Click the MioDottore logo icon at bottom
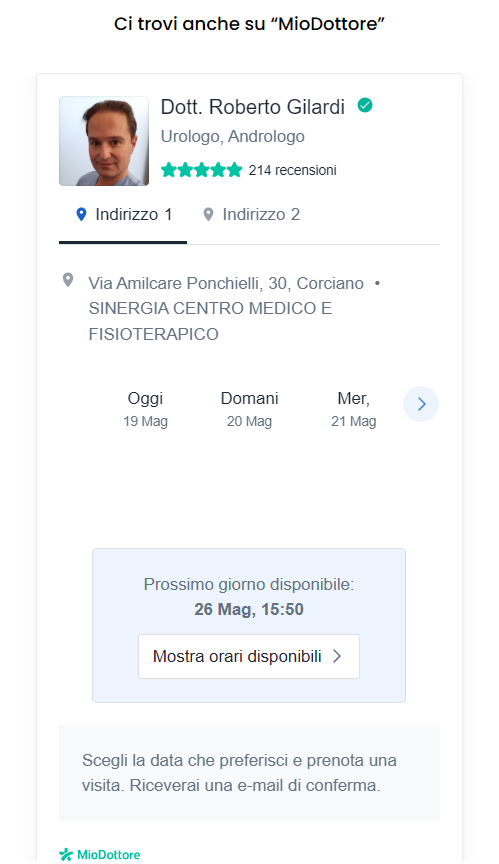This screenshot has height=864, width=499. (66, 855)
